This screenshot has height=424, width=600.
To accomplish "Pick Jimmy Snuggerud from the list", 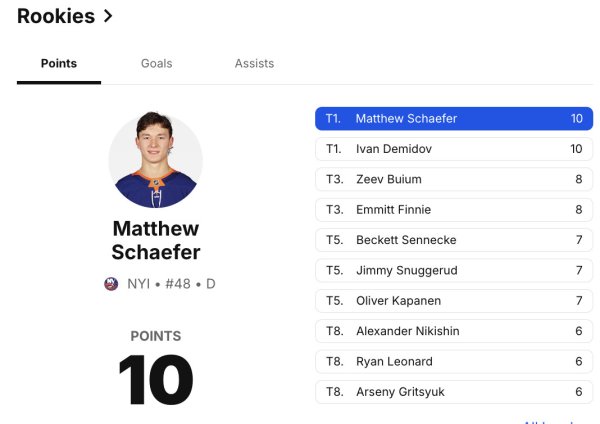I will (454, 271).
